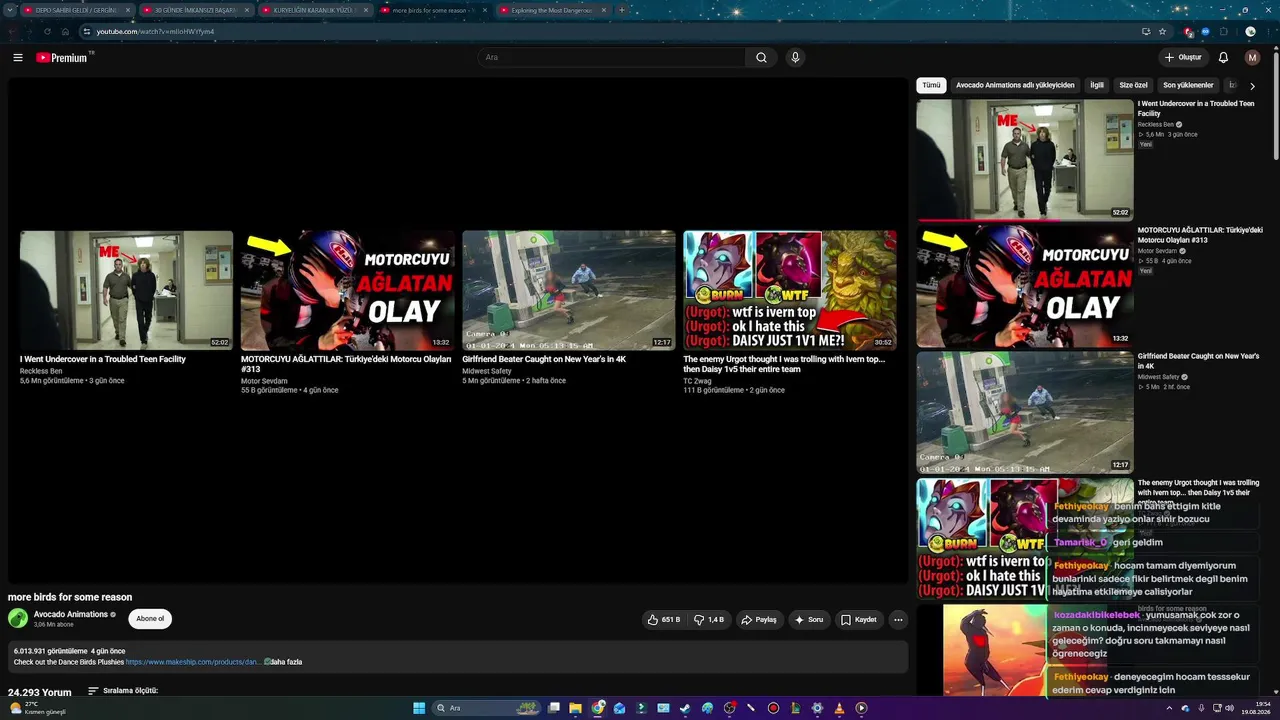Open File Explorer from the taskbar
This screenshot has height=720, width=1280.
coord(576,708)
